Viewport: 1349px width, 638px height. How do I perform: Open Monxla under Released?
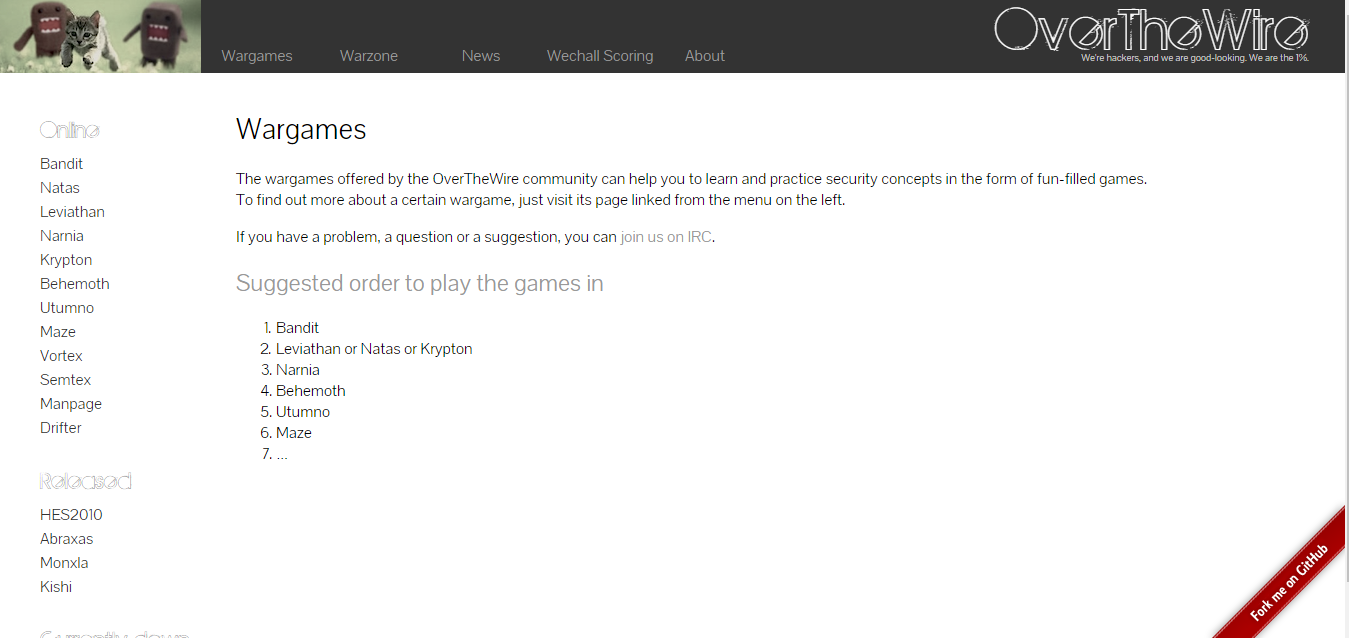[x=65, y=563]
